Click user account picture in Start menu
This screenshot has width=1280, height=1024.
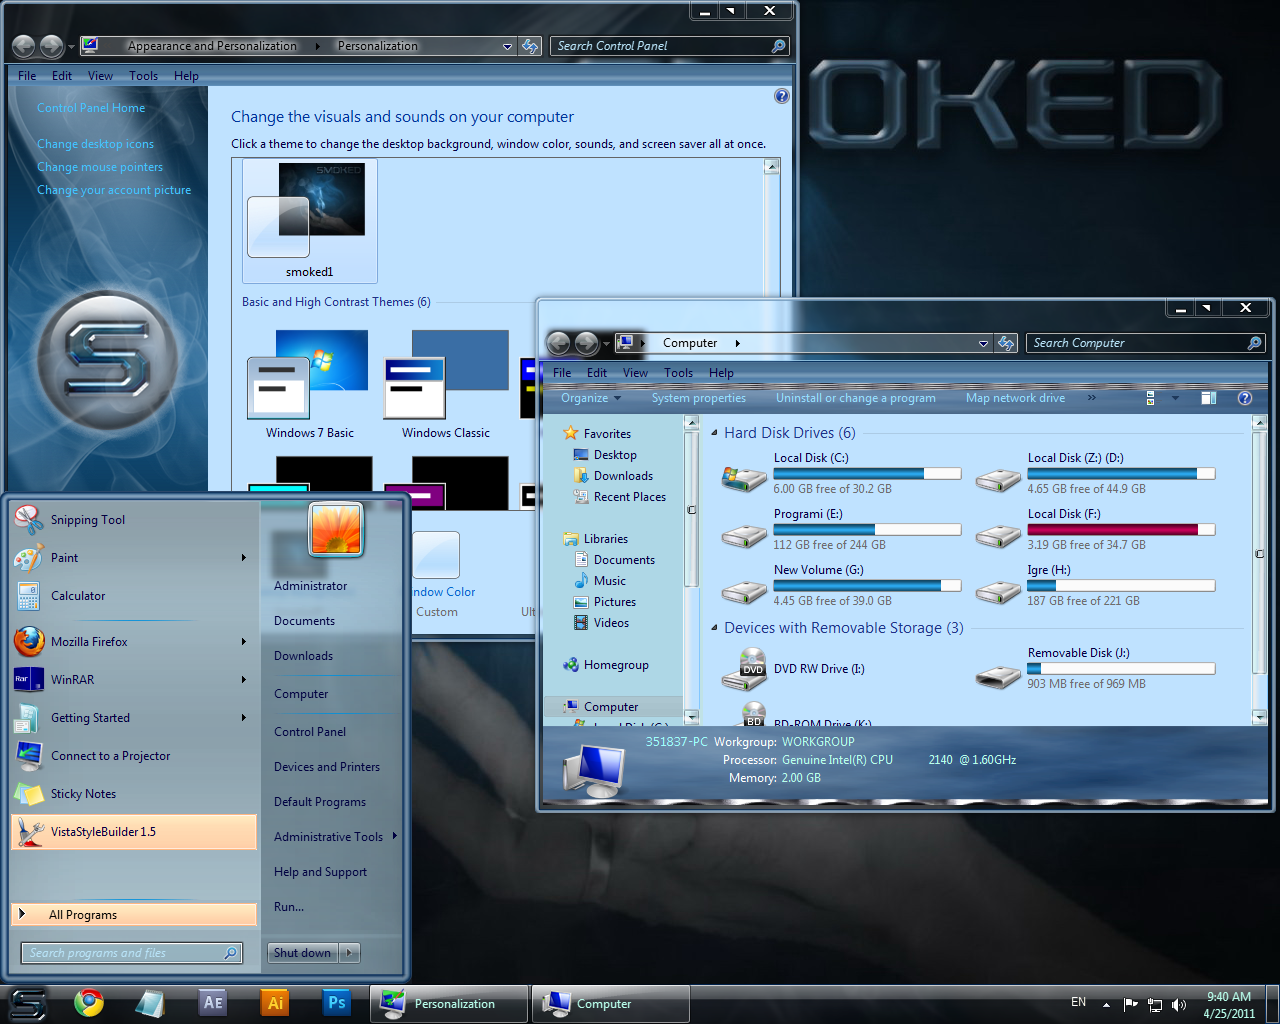(336, 529)
